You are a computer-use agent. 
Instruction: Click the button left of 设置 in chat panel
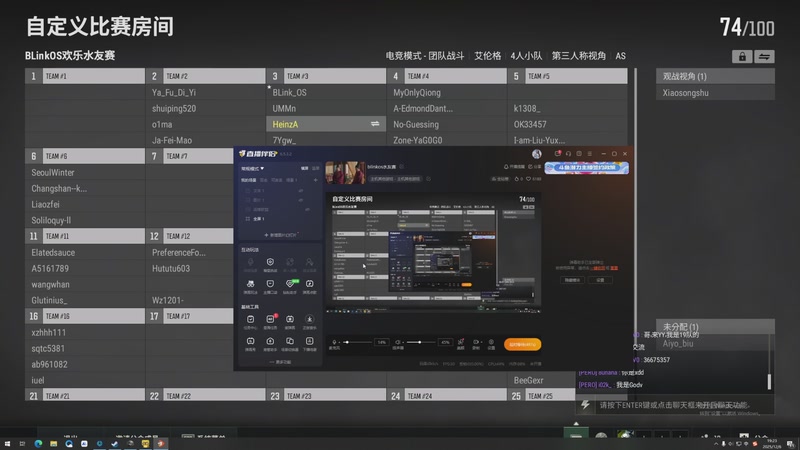click(572, 280)
